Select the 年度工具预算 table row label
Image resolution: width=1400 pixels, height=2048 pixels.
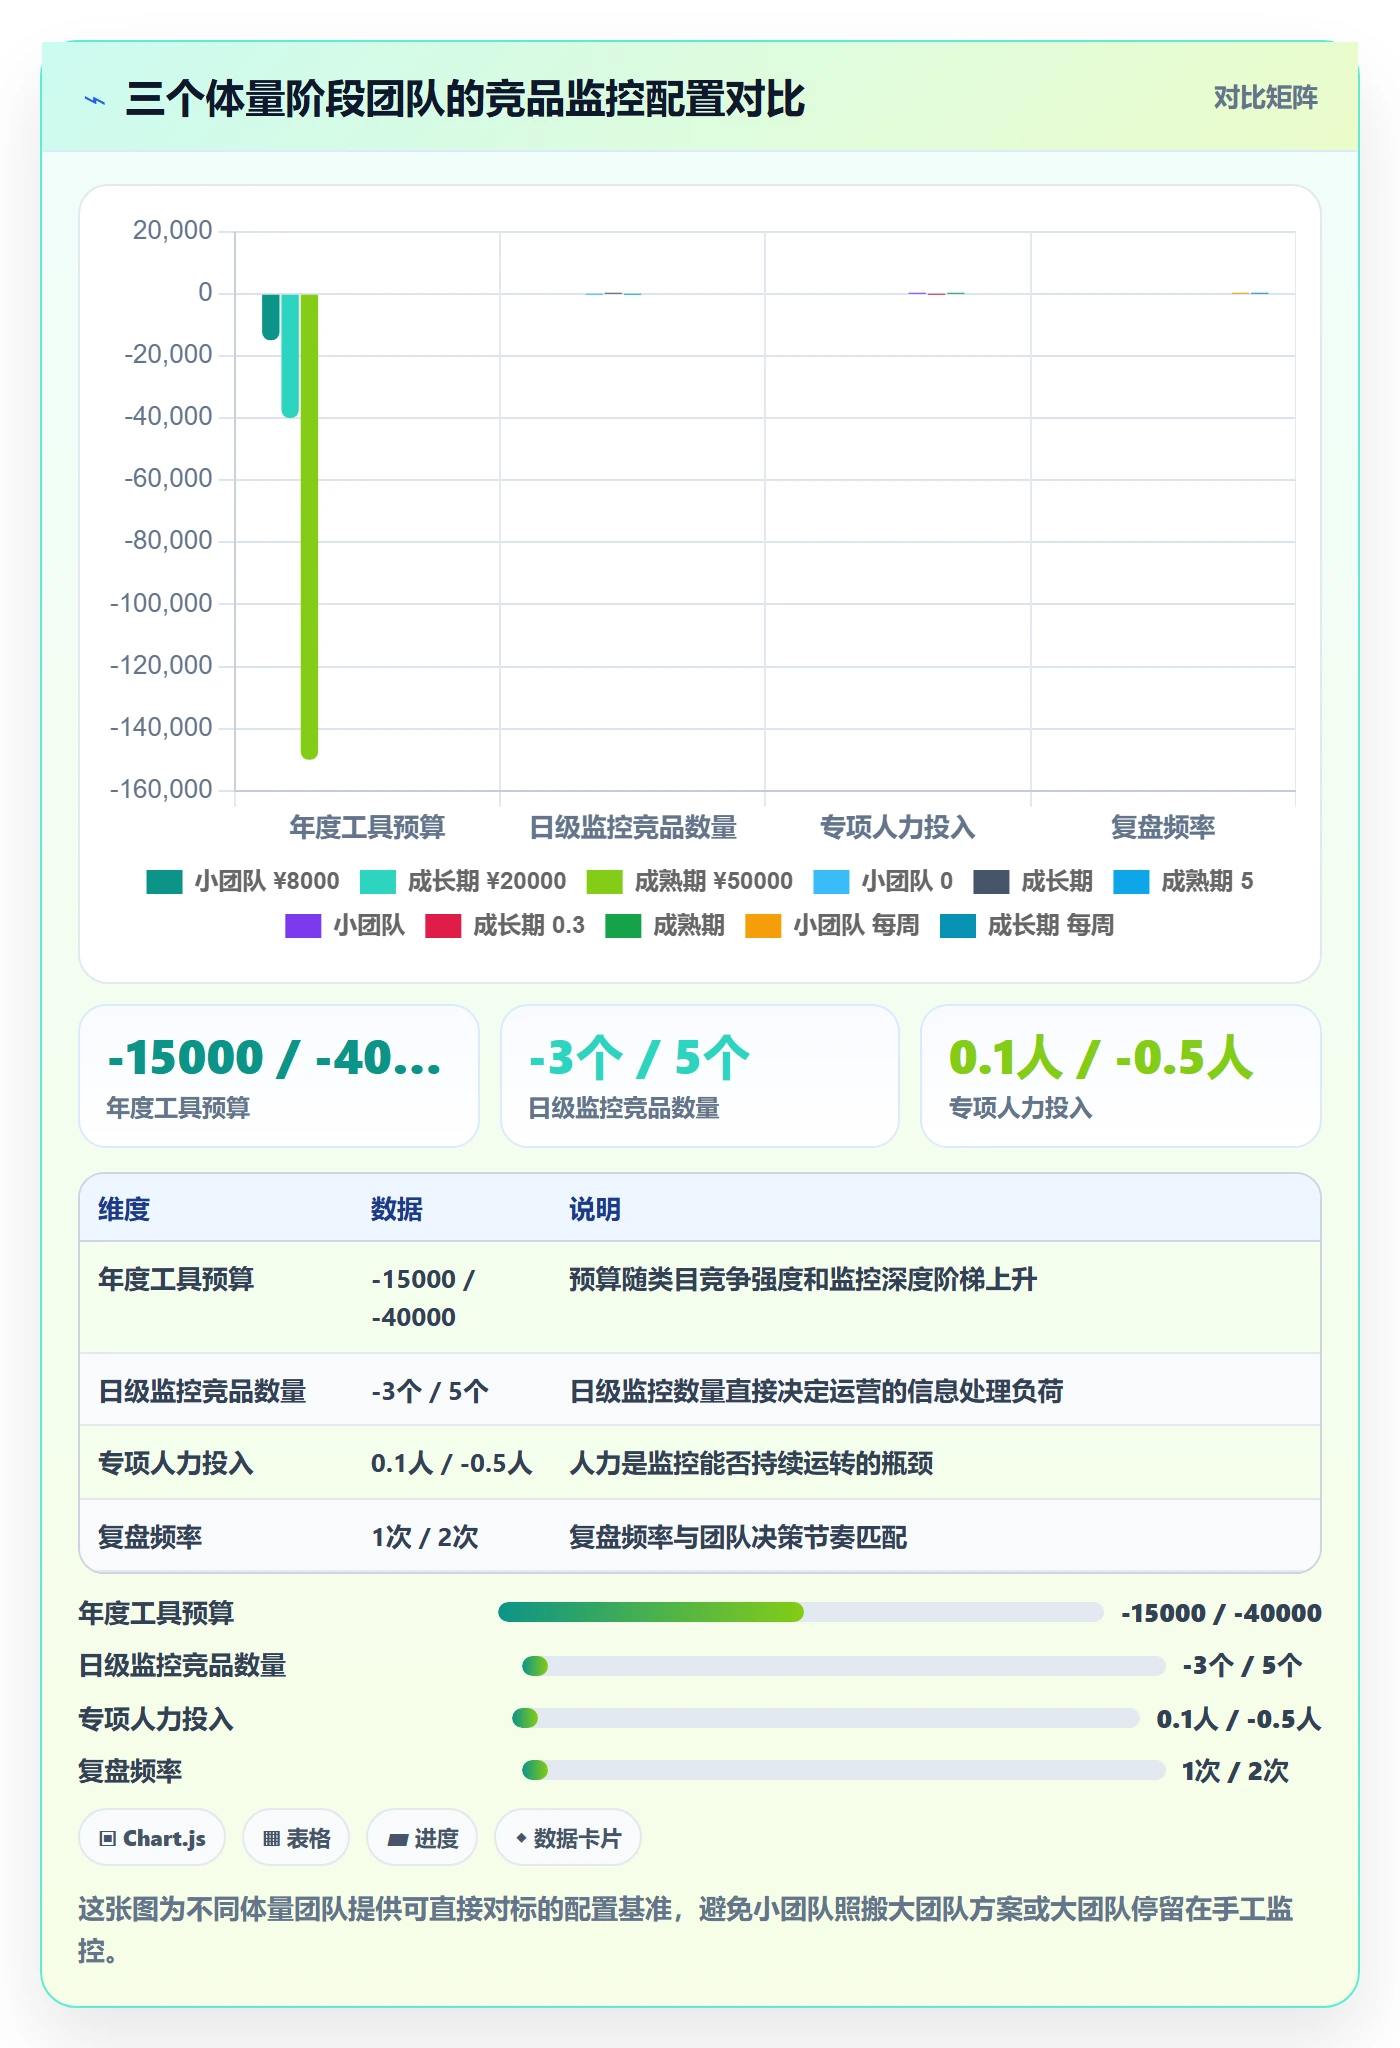[176, 1279]
